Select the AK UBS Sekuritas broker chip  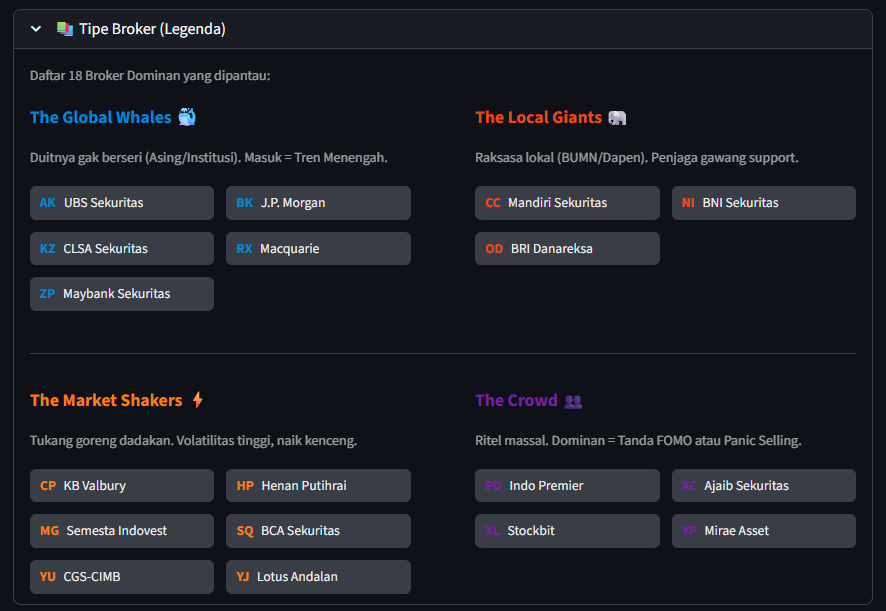pos(122,203)
